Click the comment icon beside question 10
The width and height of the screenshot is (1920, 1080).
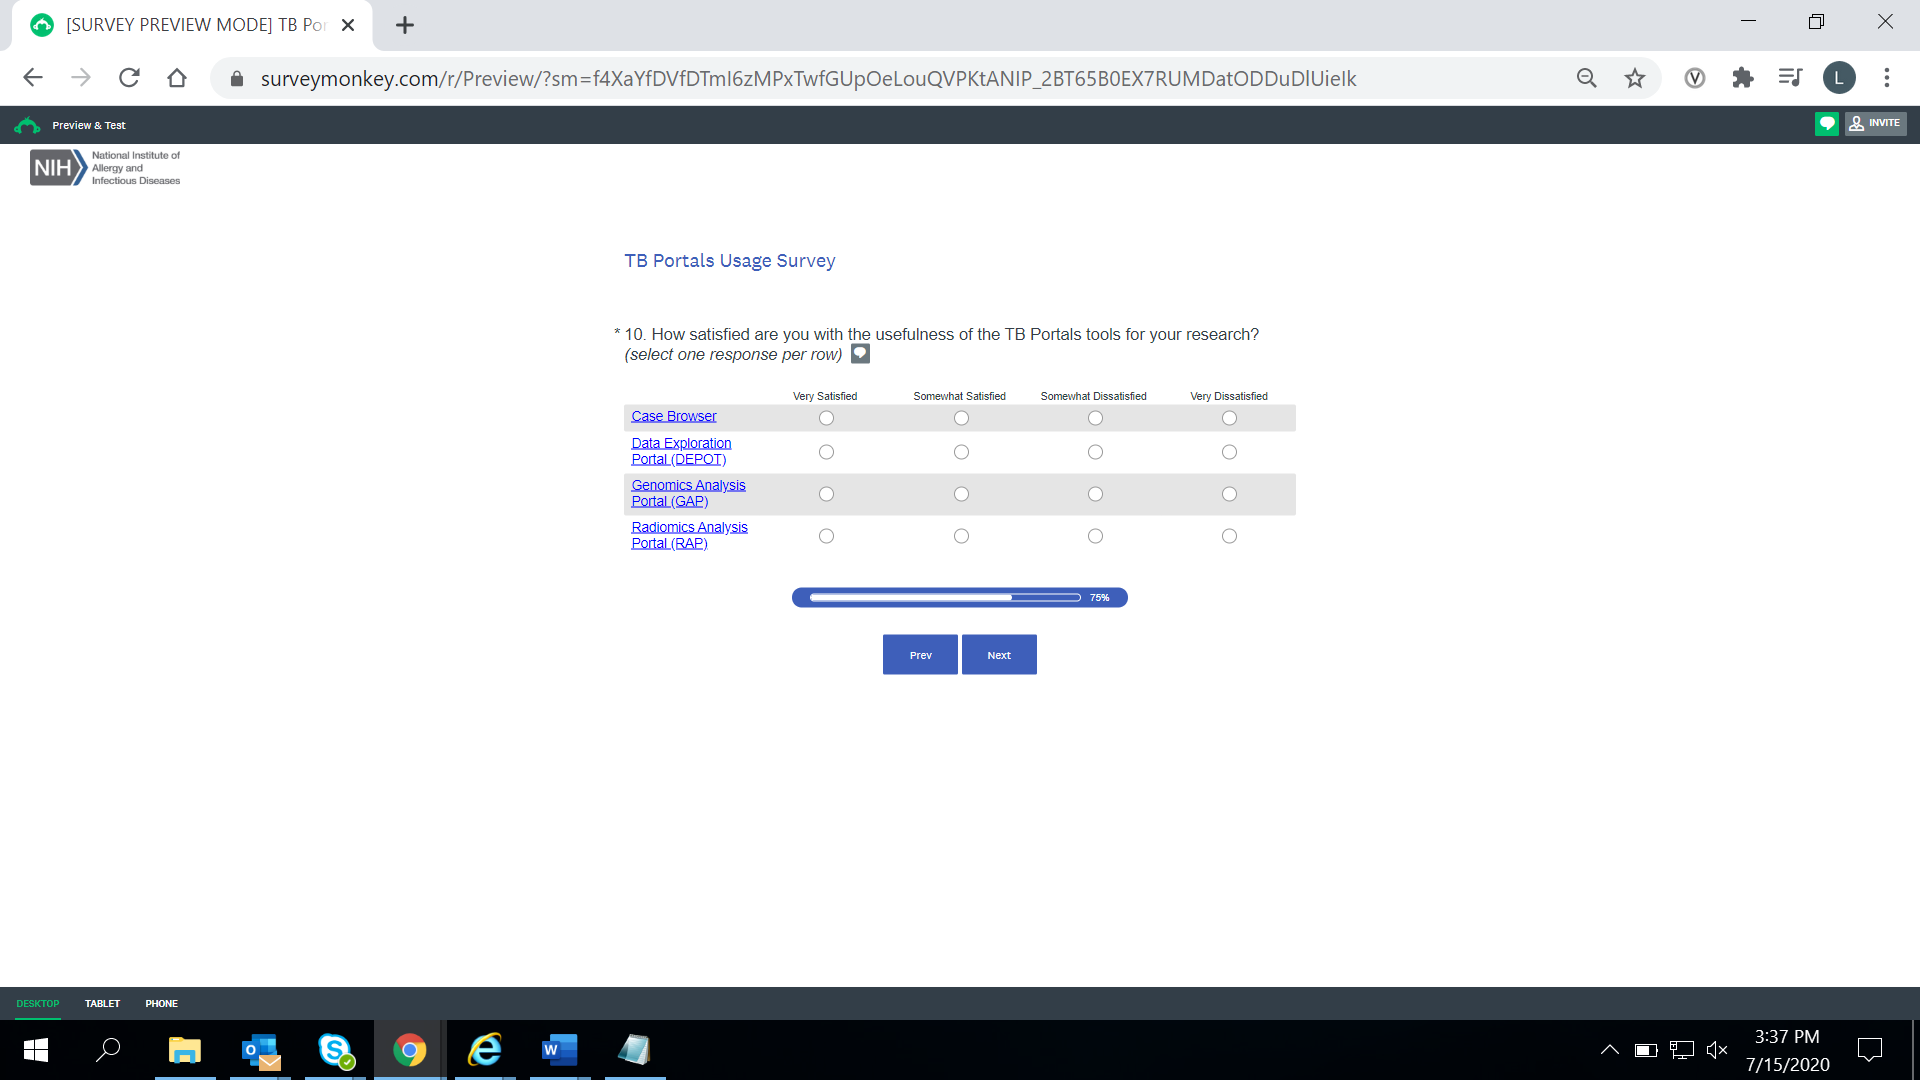pos(860,354)
